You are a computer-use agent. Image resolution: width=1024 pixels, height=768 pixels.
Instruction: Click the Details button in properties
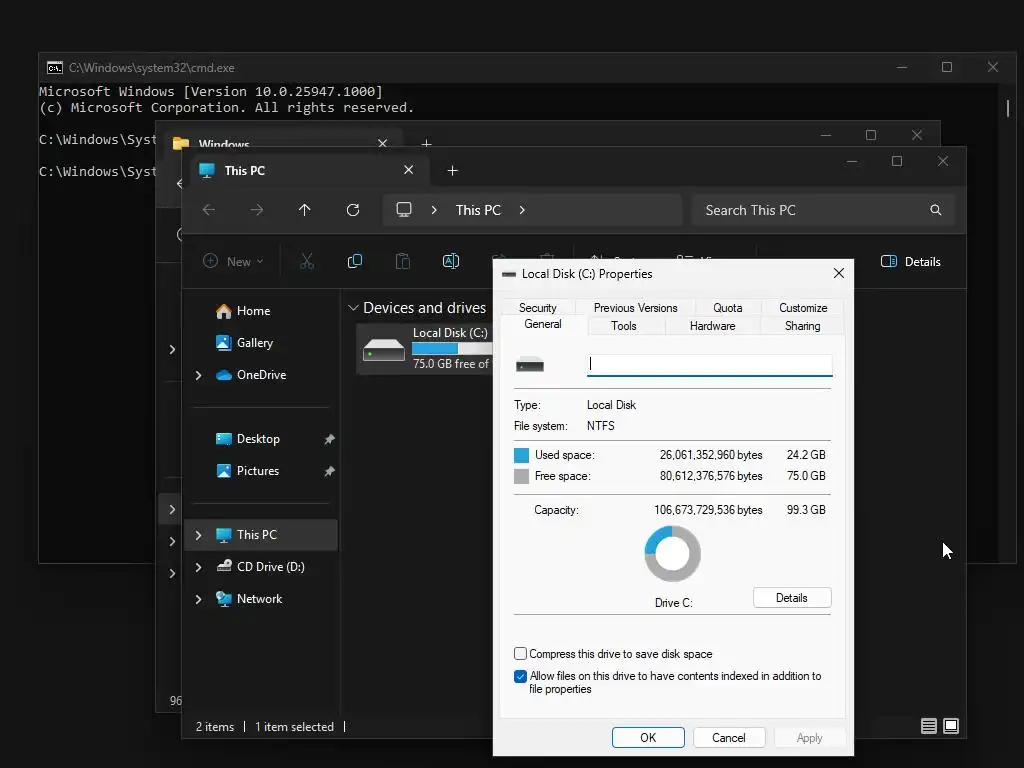pyautogui.click(x=792, y=598)
